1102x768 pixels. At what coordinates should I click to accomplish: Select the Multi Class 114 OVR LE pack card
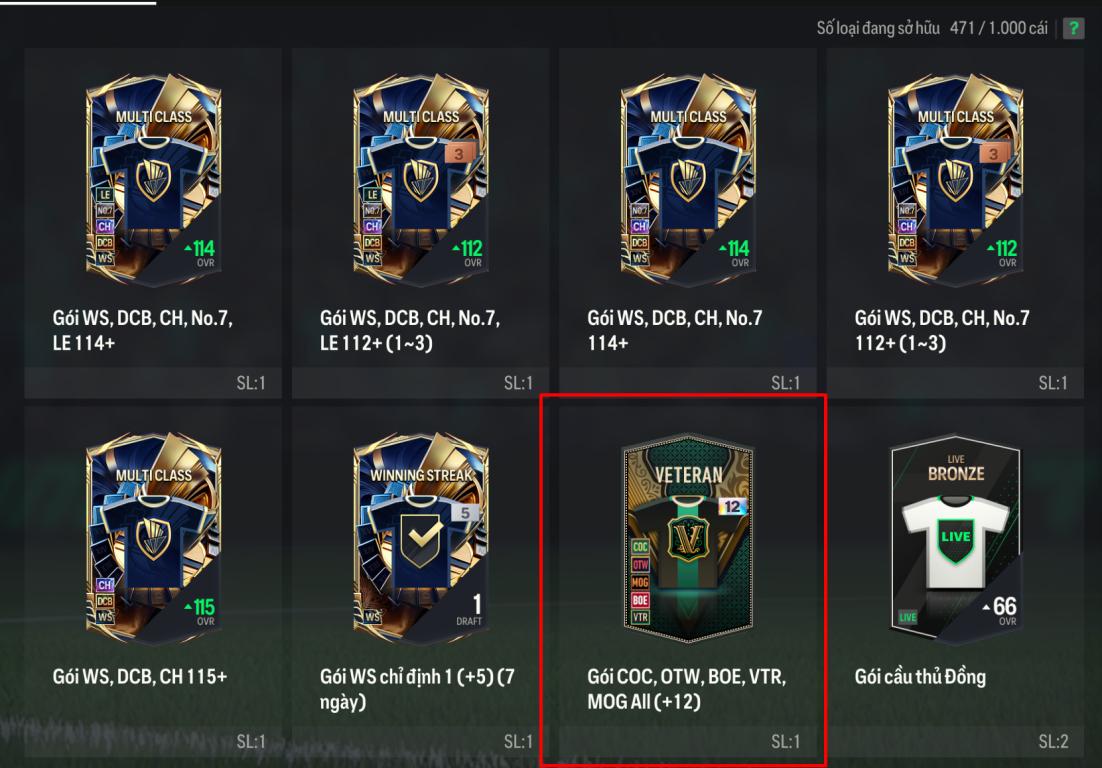pyautogui.click(x=153, y=181)
